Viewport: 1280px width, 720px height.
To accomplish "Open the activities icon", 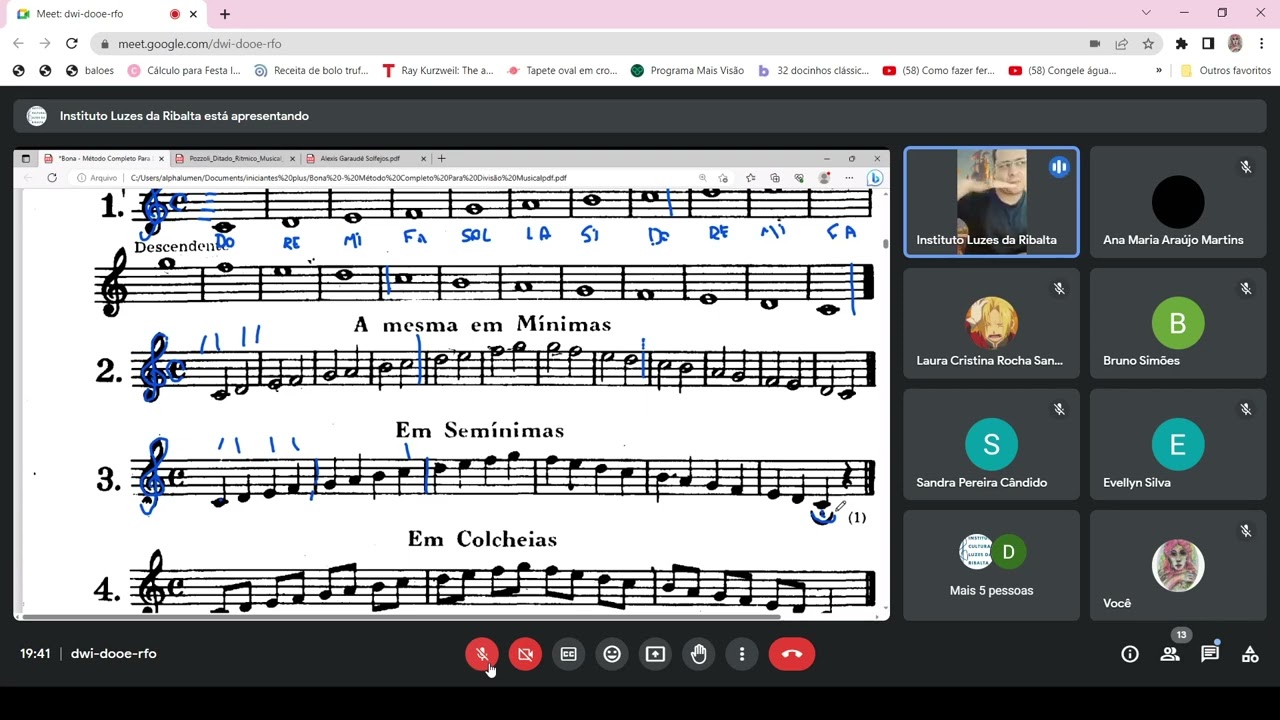I will tap(1250, 654).
